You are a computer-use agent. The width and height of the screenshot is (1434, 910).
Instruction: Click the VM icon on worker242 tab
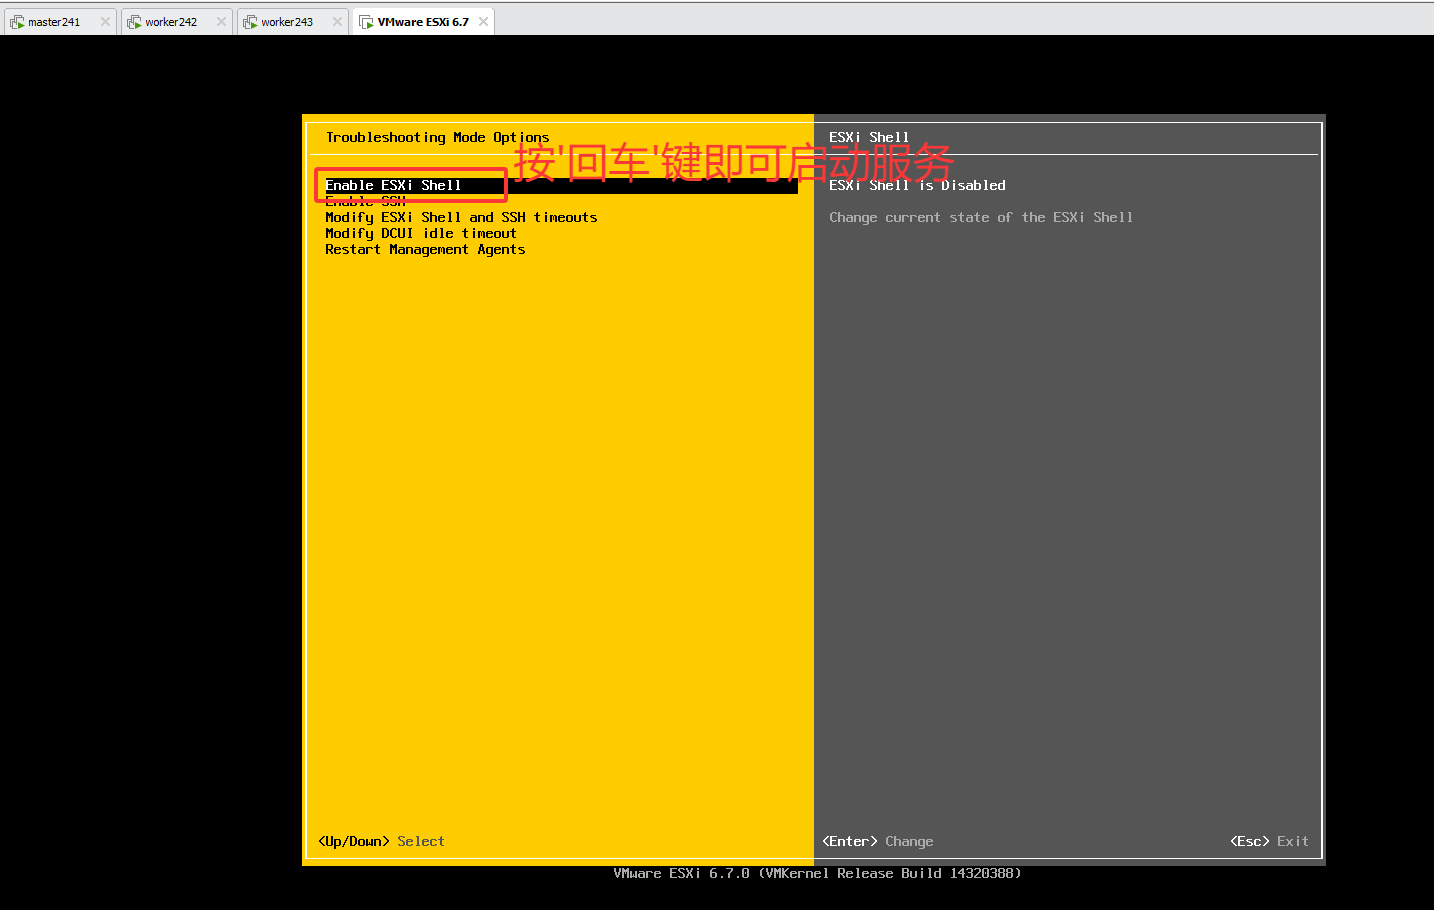134,22
